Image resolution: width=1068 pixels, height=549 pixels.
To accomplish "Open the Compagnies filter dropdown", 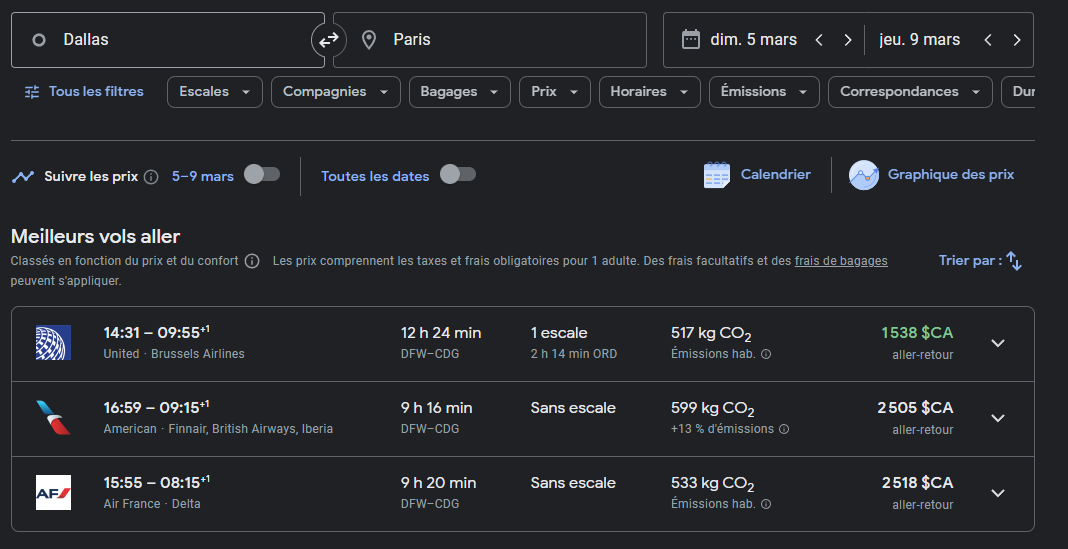I will (336, 92).
